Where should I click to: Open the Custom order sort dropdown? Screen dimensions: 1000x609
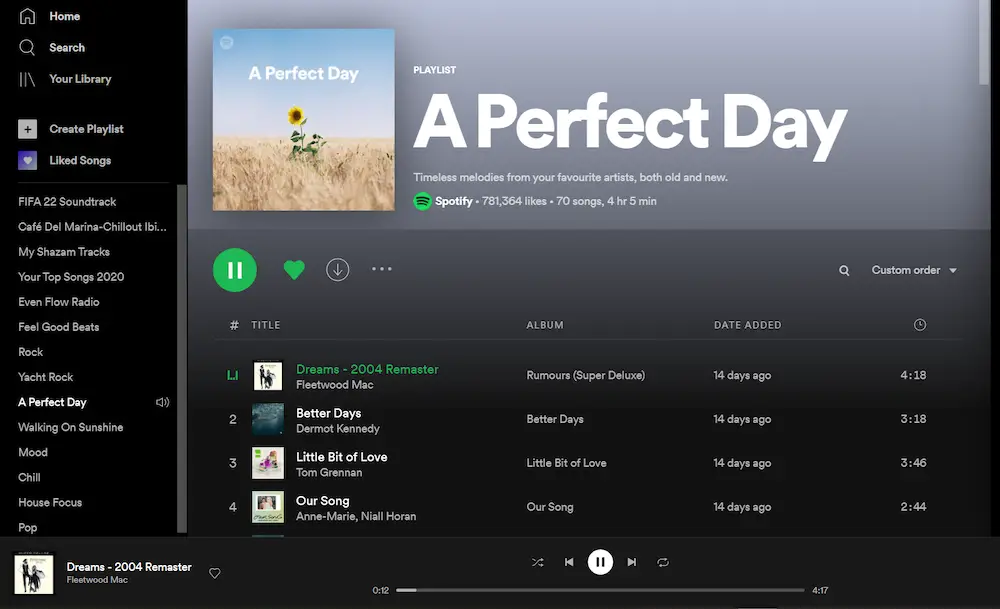tap(914, 270)
